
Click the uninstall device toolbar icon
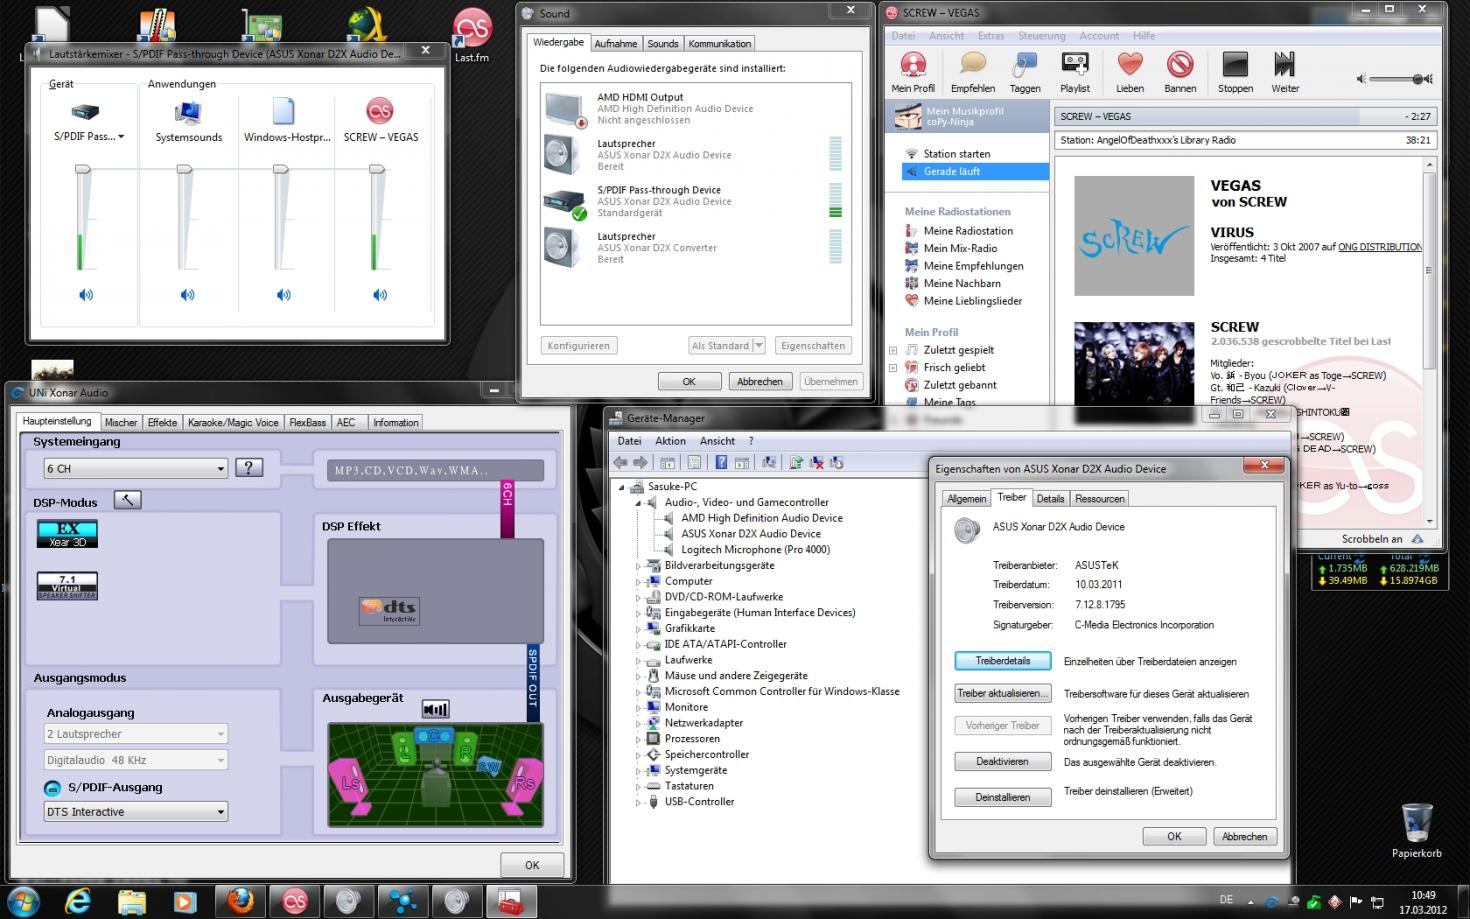(x=817, y=462)
